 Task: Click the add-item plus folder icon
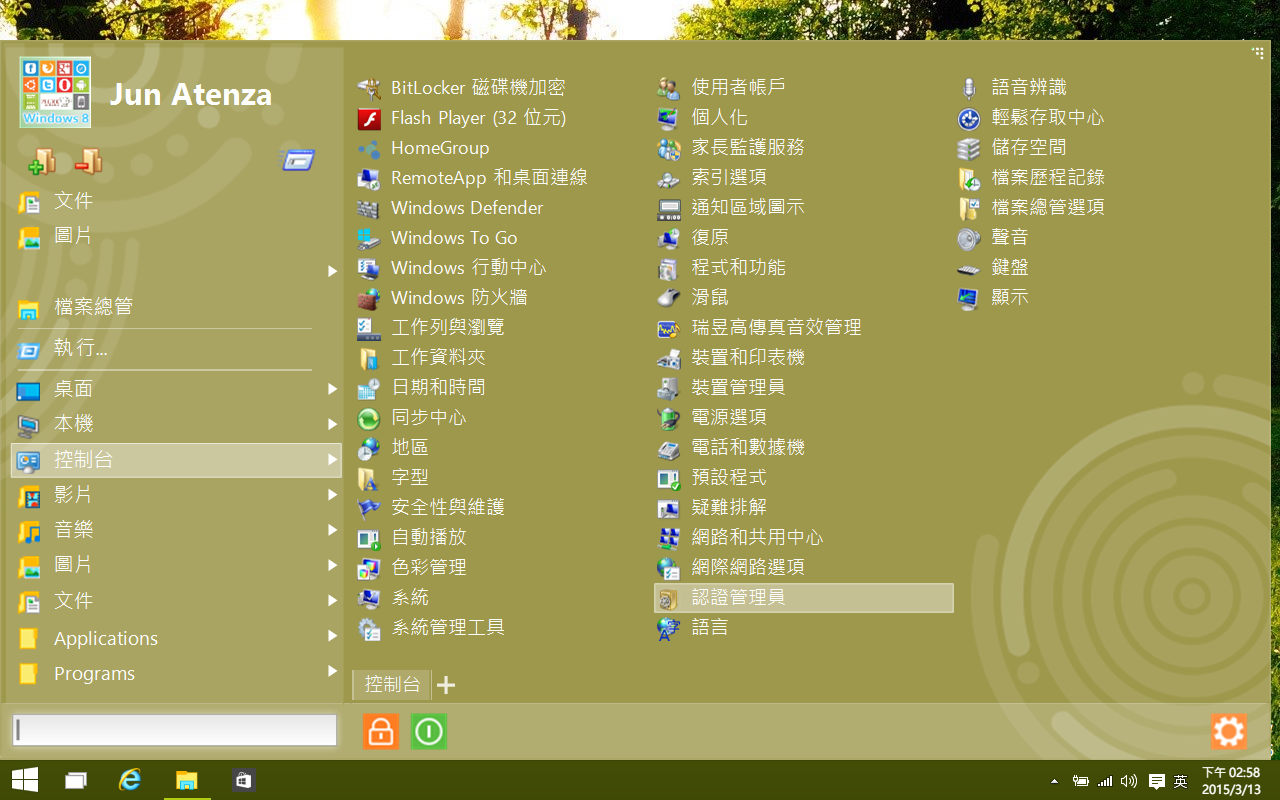click(x=42, y=162)
